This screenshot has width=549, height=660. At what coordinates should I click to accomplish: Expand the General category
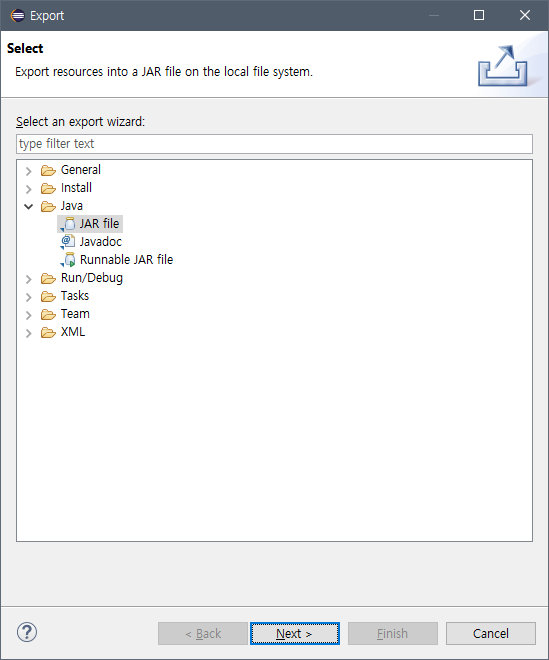point(29,171)
